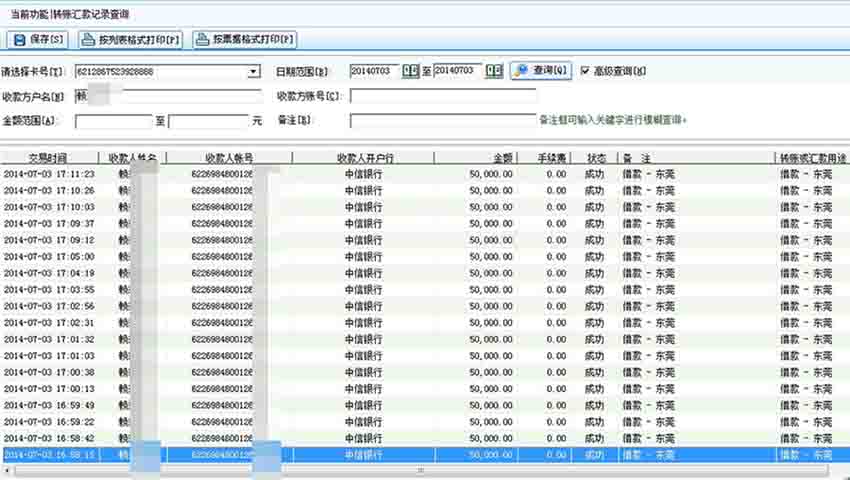Open the start date calendar picker
The image size is (850, 480).
[x=410, y=71]
